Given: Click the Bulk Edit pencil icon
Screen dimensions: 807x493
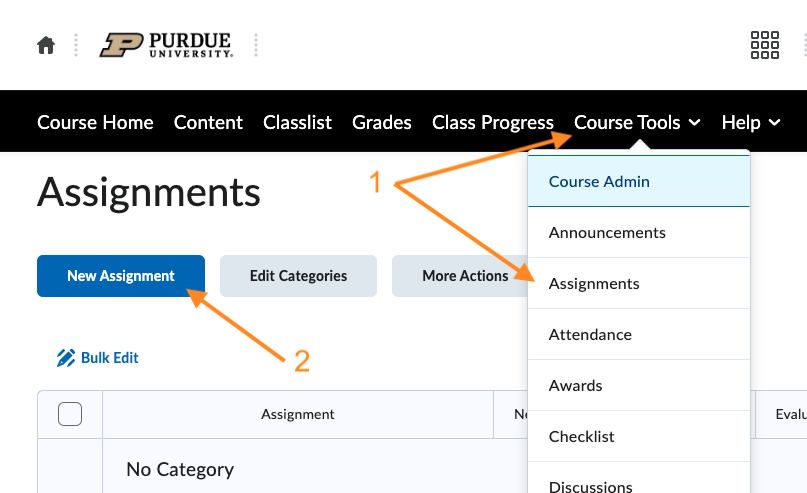Looking at the screenshot, I should [66, 358].
